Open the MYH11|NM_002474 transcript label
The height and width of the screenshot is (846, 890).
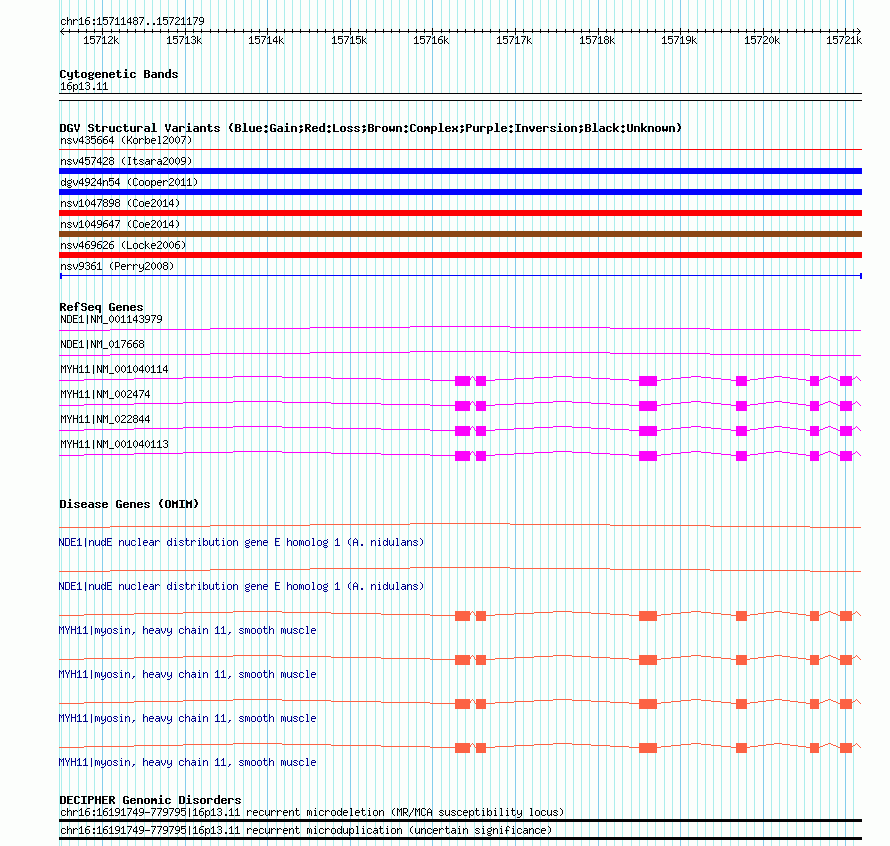pyautogui.click(x=105, y=394)
